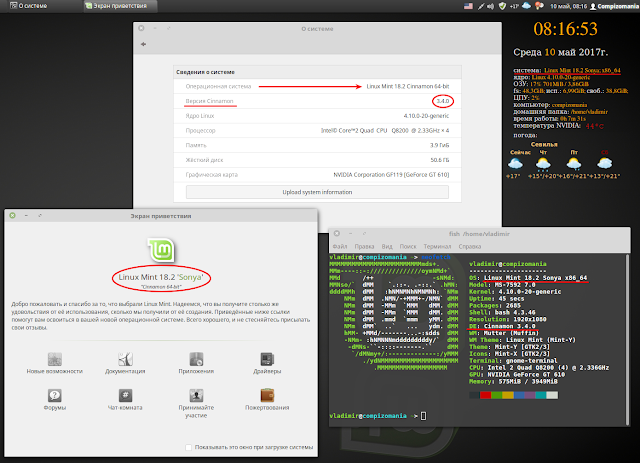
Task: Click 'Среда 10 май 2017г.' desktop date
Action: click(x=560, y=52)
